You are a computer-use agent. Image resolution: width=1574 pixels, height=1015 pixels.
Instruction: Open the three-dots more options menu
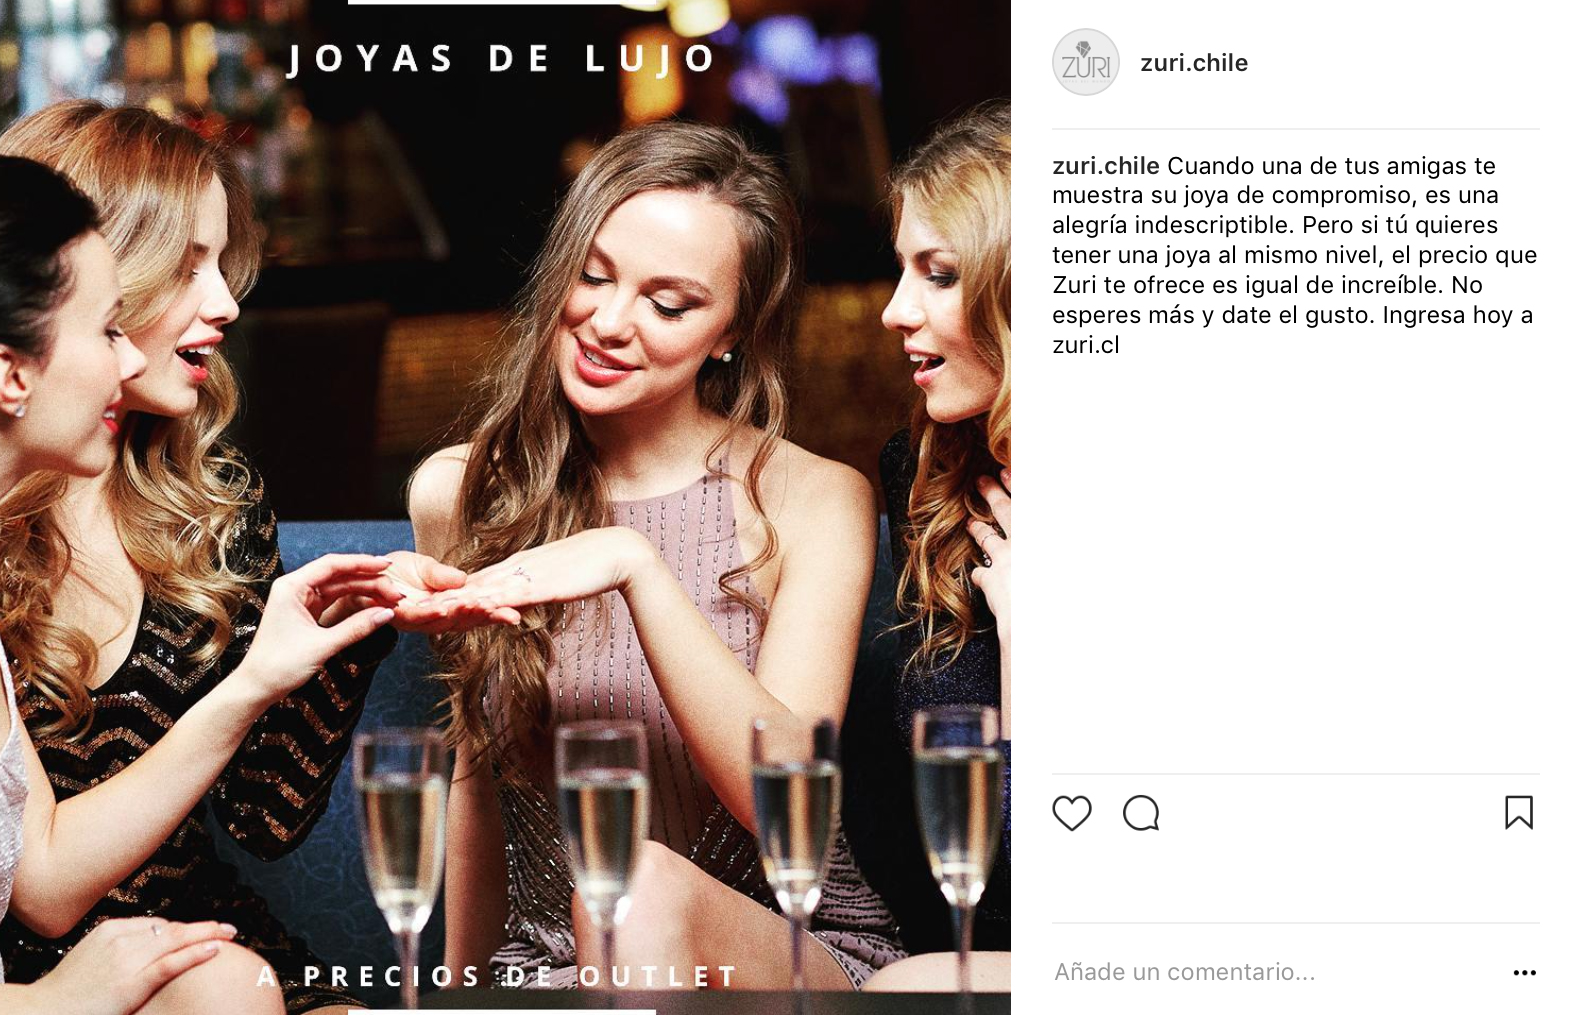point(1524,972)
